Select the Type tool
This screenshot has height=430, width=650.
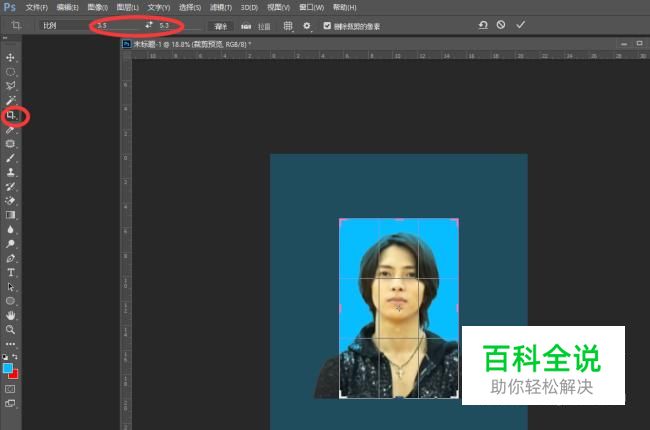[10, 272]
